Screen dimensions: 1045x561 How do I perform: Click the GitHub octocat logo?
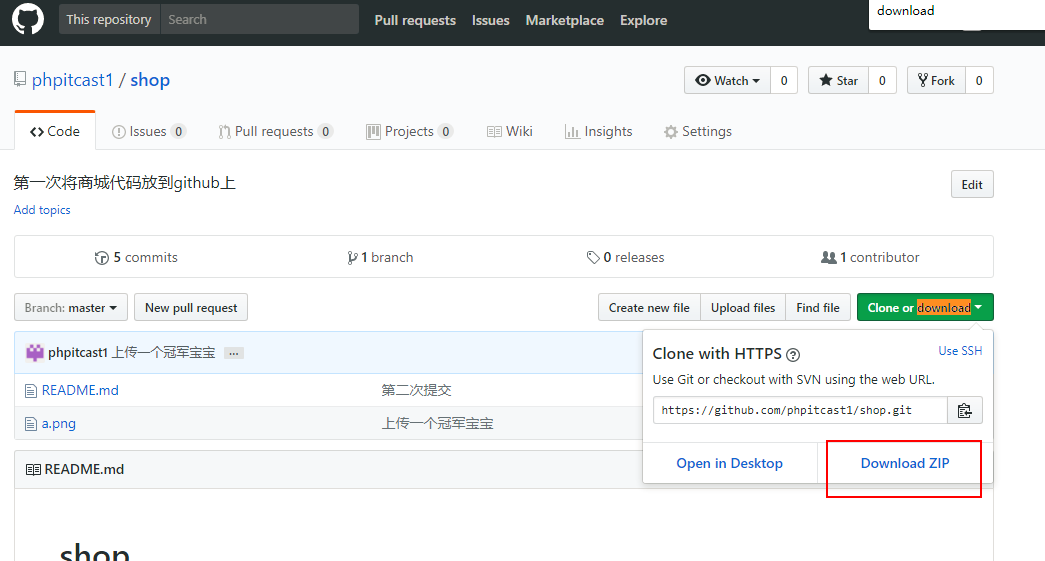pos(28,20)
